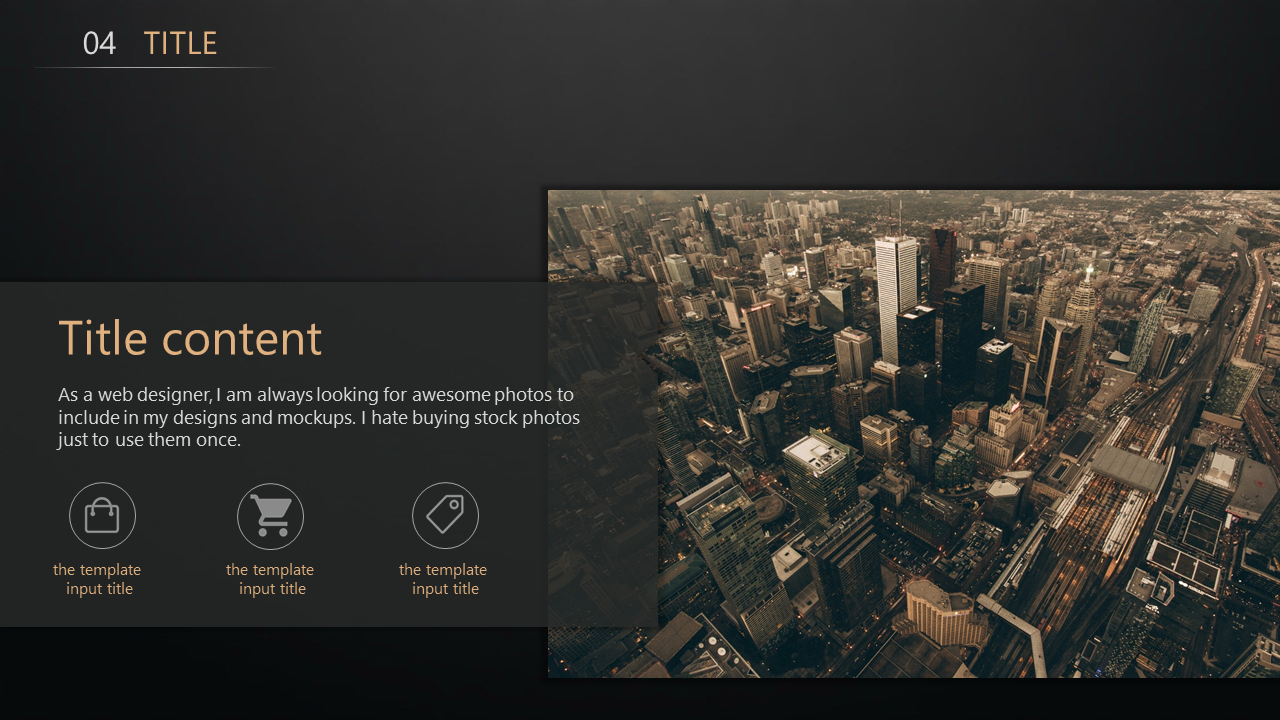The height and width of the screenshot is (720, 1280).
Task: Select the label under the shopping bag
Action: (97, 579)
